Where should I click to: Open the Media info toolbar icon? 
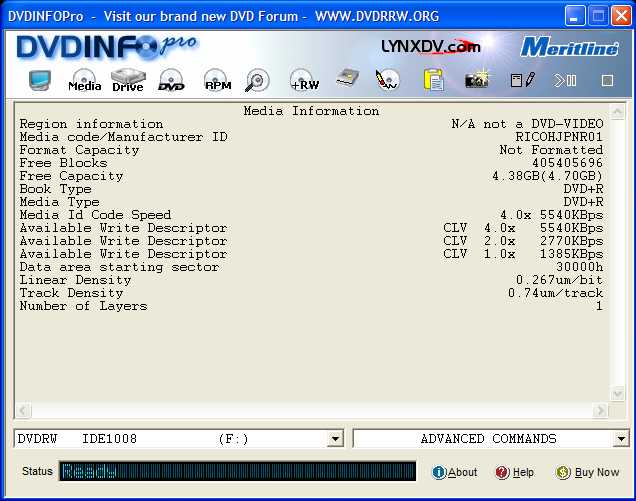click(84, 80)
